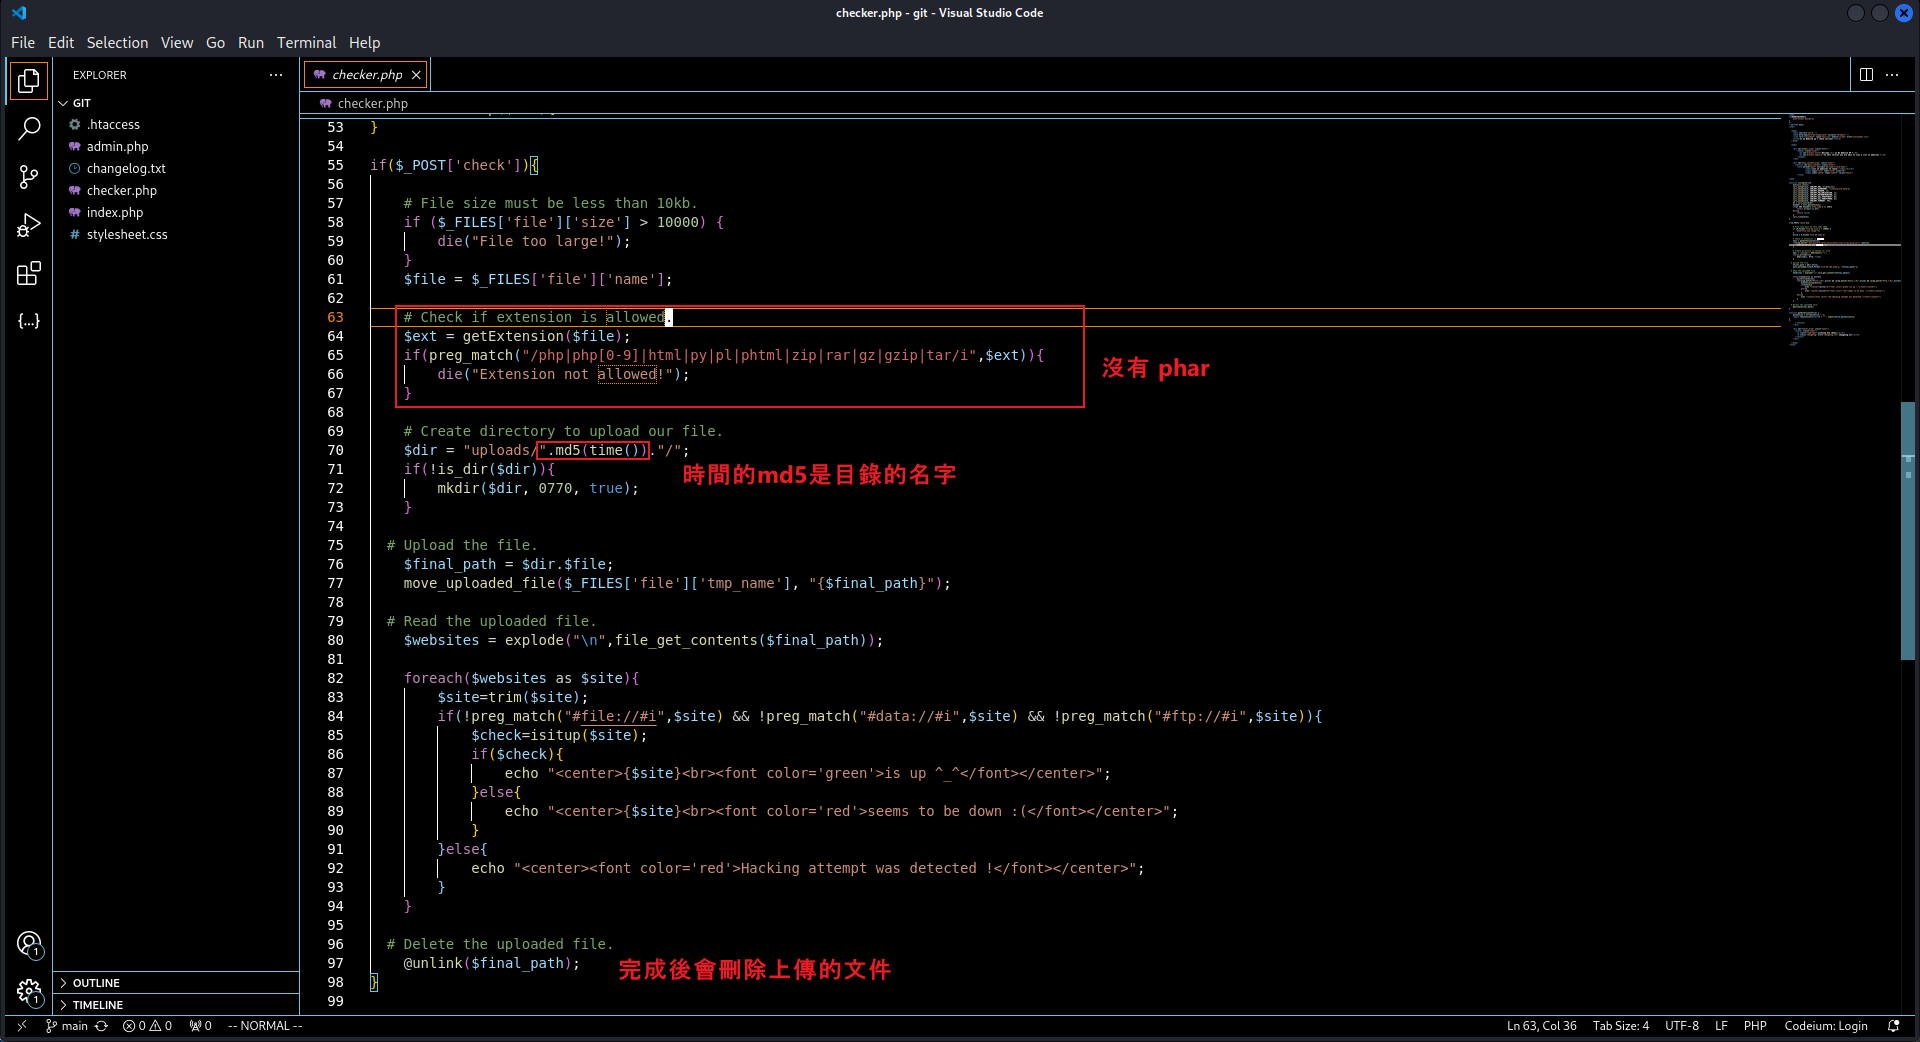The image size is (1920, 1042).
Task: Place cursor on move_uploaded_file line
Action: (677, 583)
